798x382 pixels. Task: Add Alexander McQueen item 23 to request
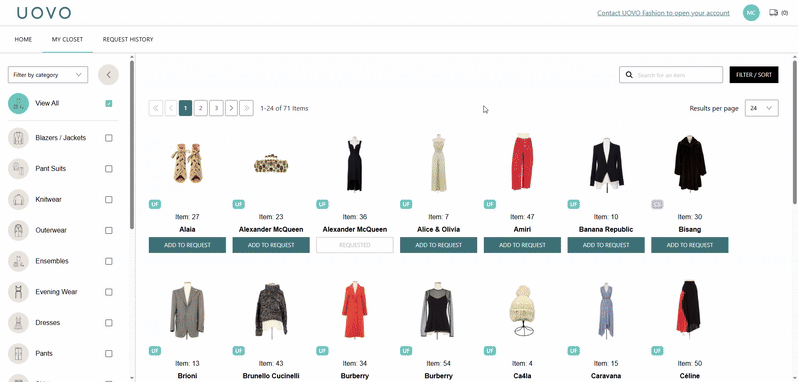[x=271, y=245]
